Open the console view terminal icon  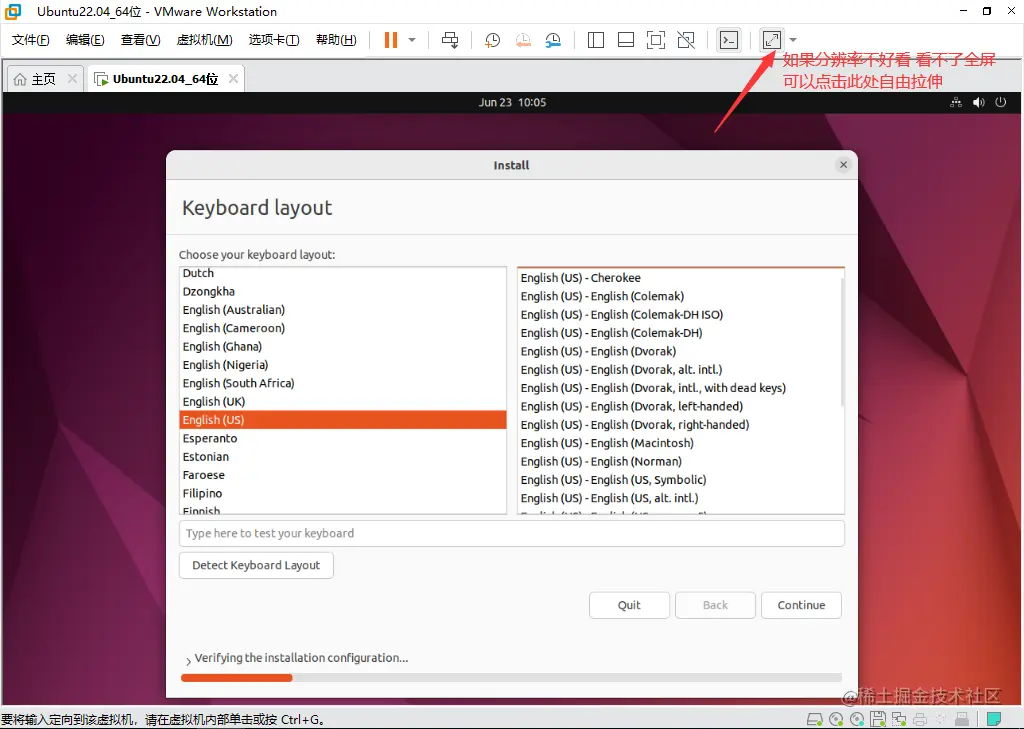[x=728, y=40]
